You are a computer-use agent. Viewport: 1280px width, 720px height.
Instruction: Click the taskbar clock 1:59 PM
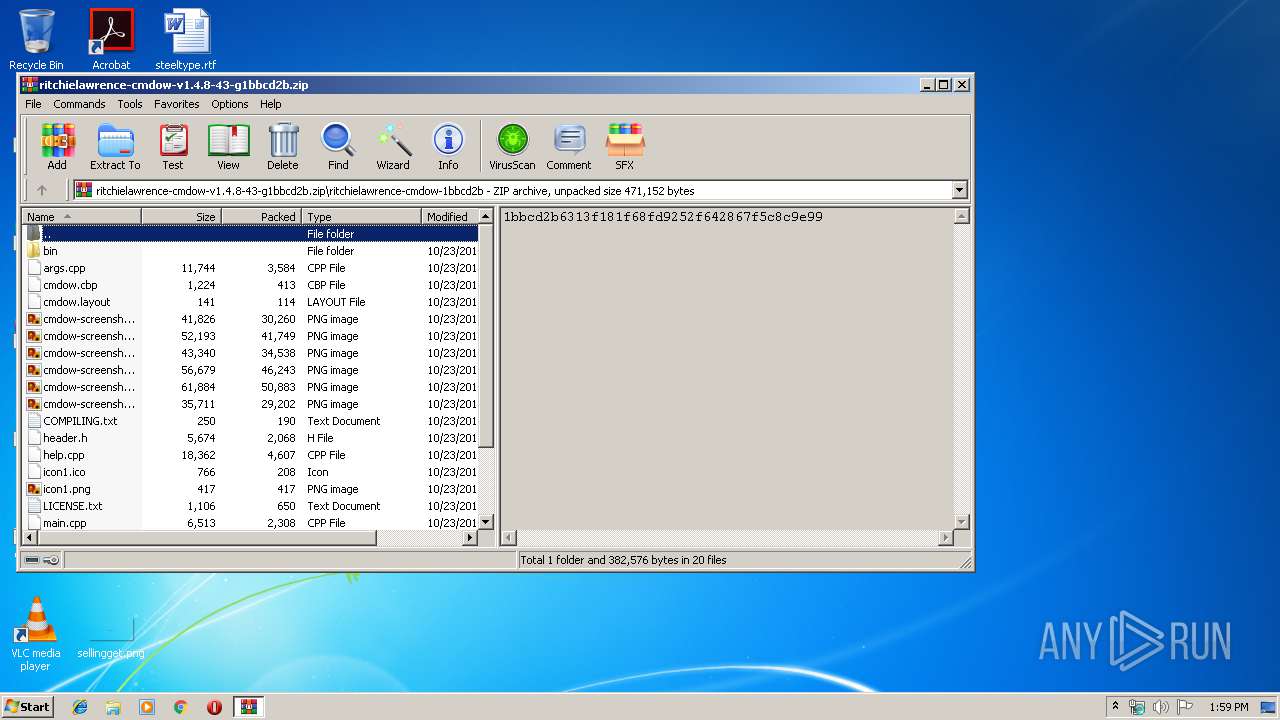(1228, 707)
